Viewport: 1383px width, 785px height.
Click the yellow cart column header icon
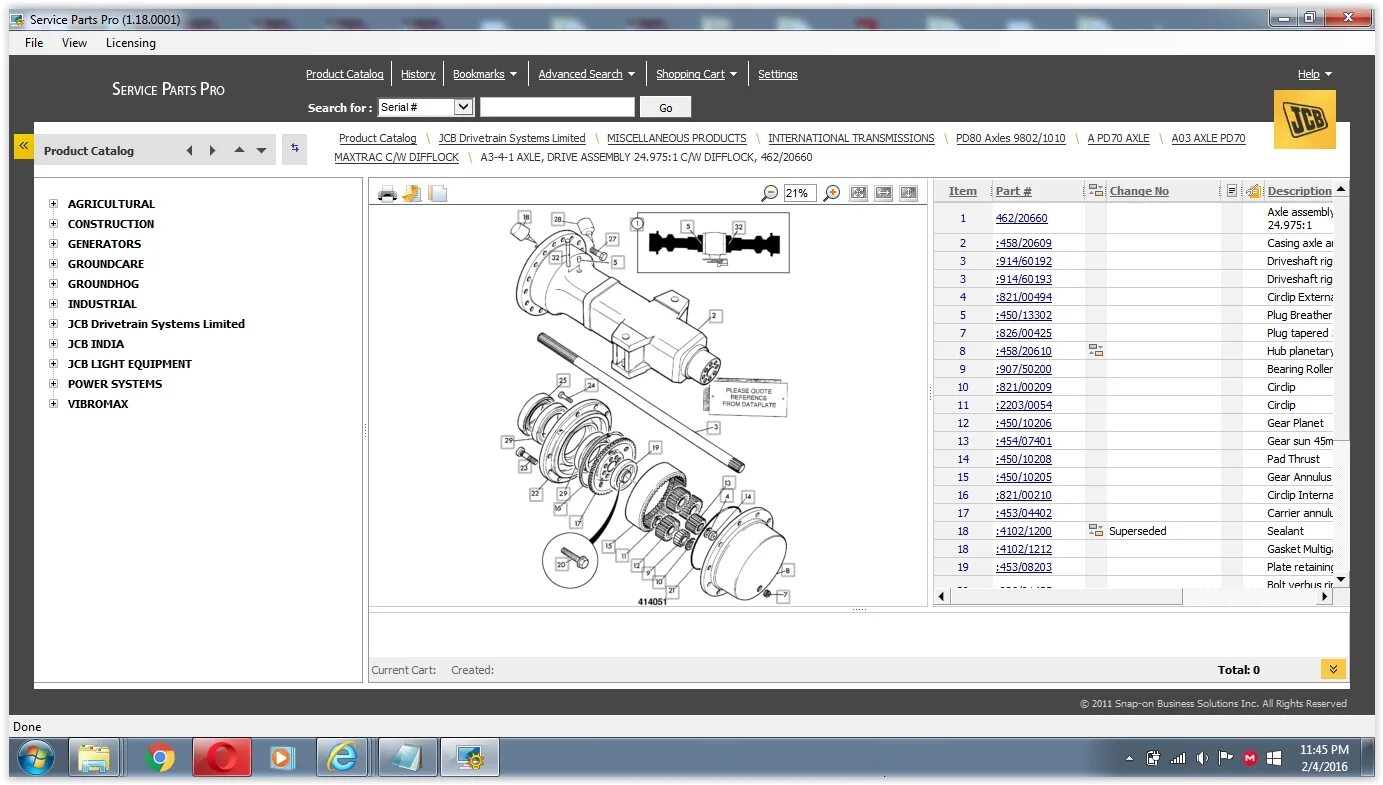[1254, 191]
